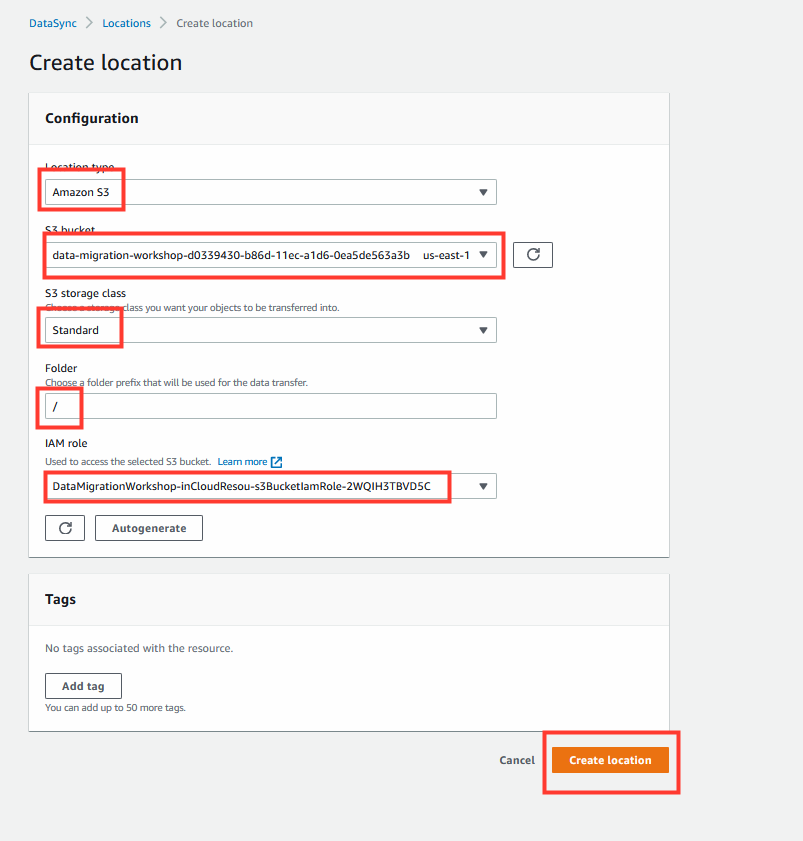Viewport: 803px width, 841px height.
Task: Click the "Configuration" section heading
Action: [92, 118]
